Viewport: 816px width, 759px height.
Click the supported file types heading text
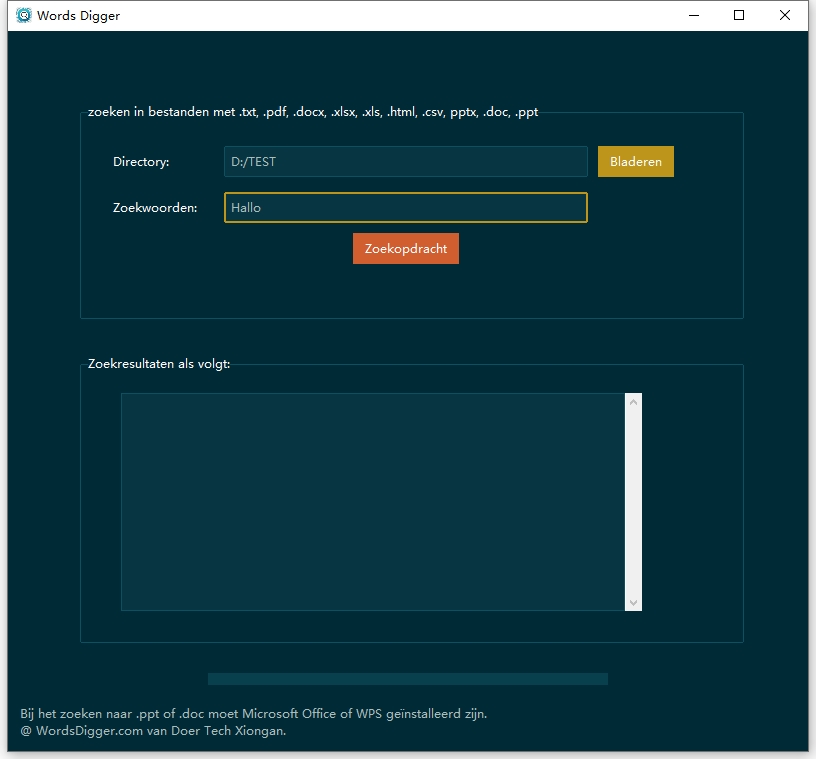click(313, 112)
